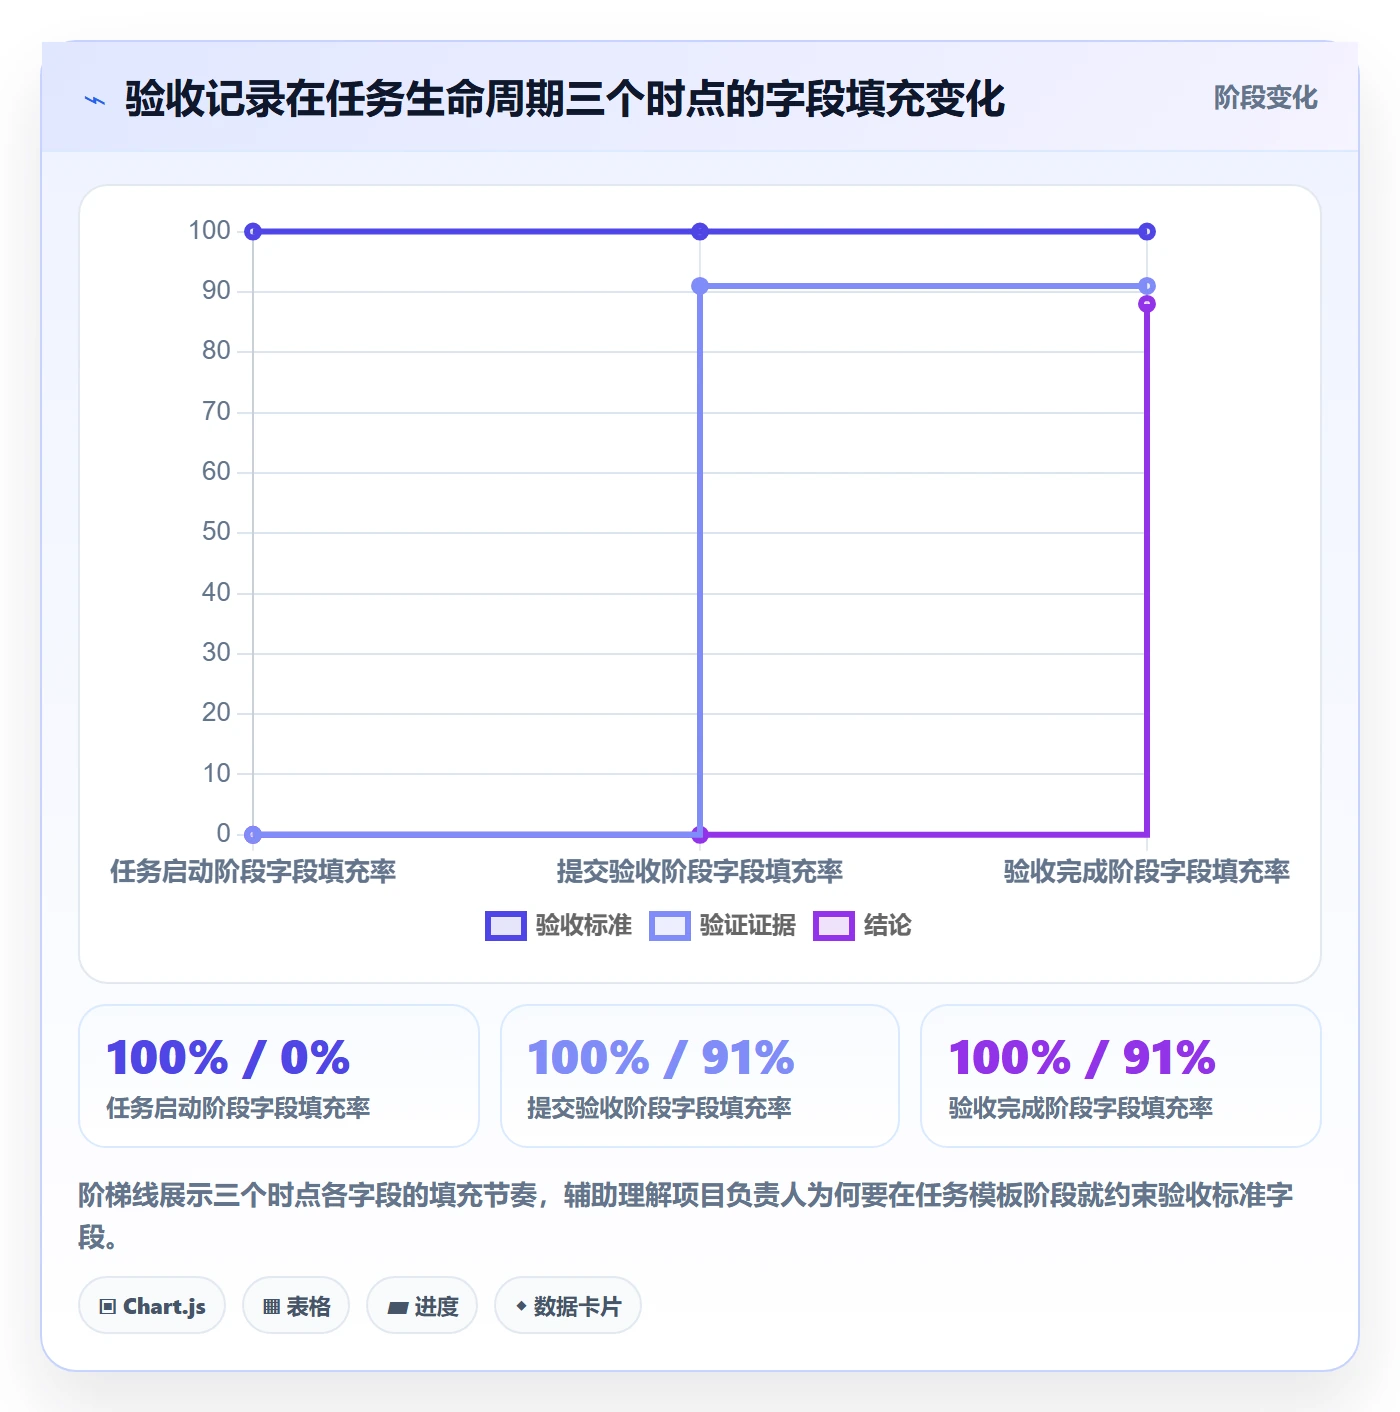Click the 结论 legend label
1400x1412 pixels.
(888, 926)
